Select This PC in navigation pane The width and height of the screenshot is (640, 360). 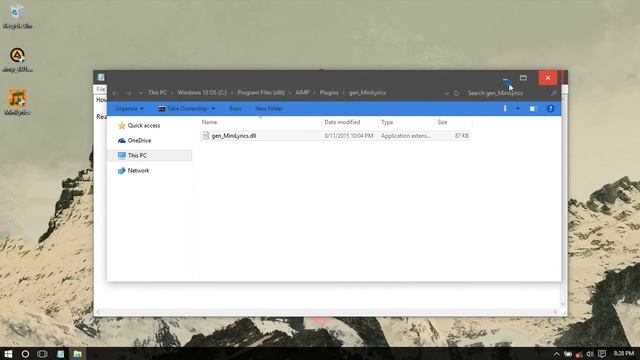click(x=149, y=156)
